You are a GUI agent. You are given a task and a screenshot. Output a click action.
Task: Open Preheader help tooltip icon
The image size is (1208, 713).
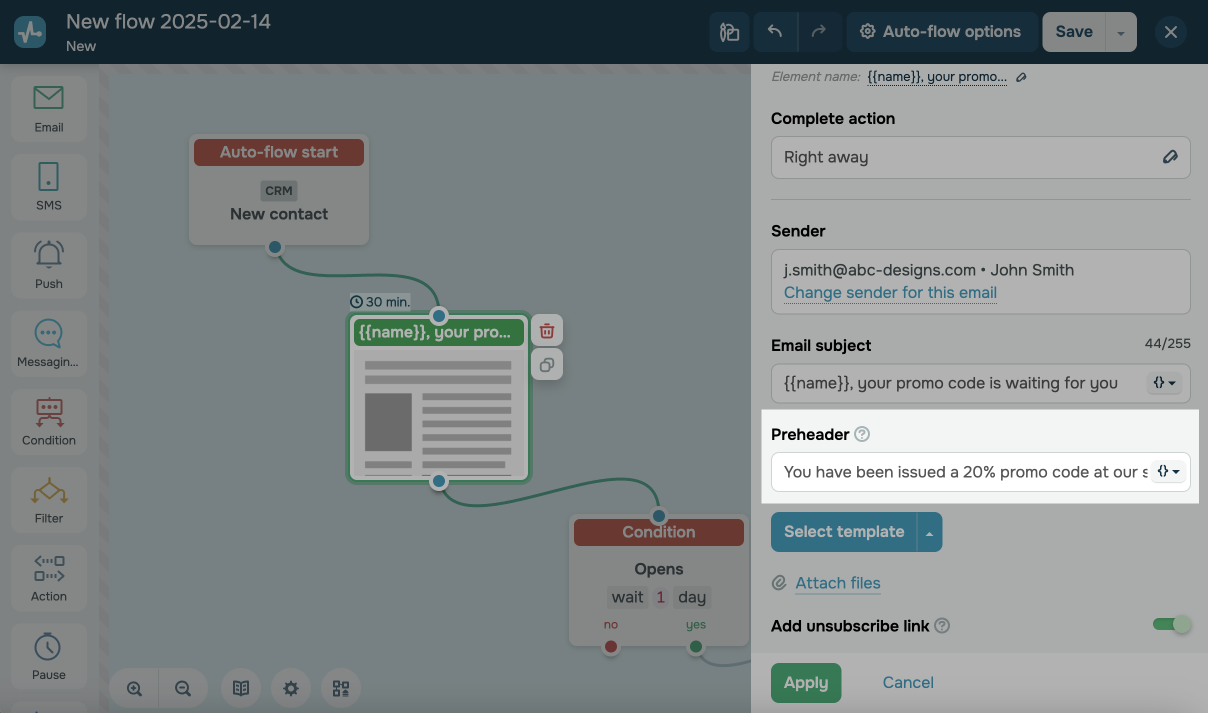coord(862,434)
